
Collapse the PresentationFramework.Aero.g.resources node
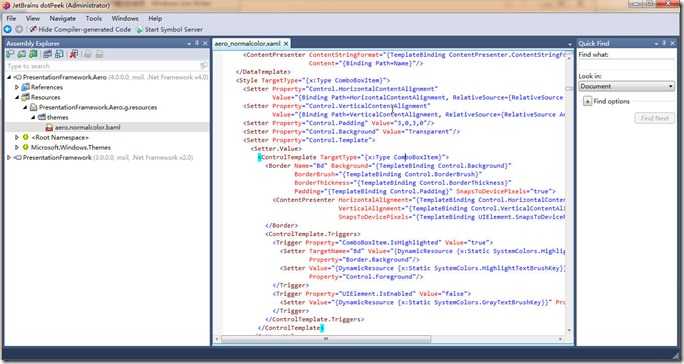point(25,107)
